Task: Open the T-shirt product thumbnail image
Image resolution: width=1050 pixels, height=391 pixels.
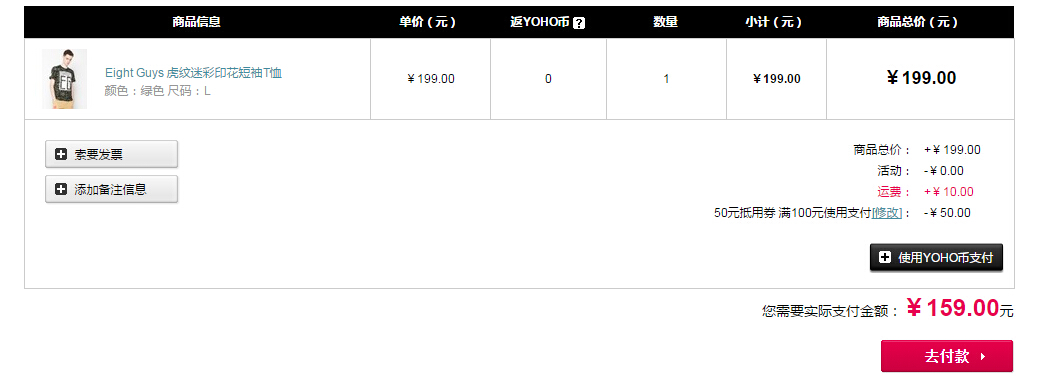Action: (64, 78)
